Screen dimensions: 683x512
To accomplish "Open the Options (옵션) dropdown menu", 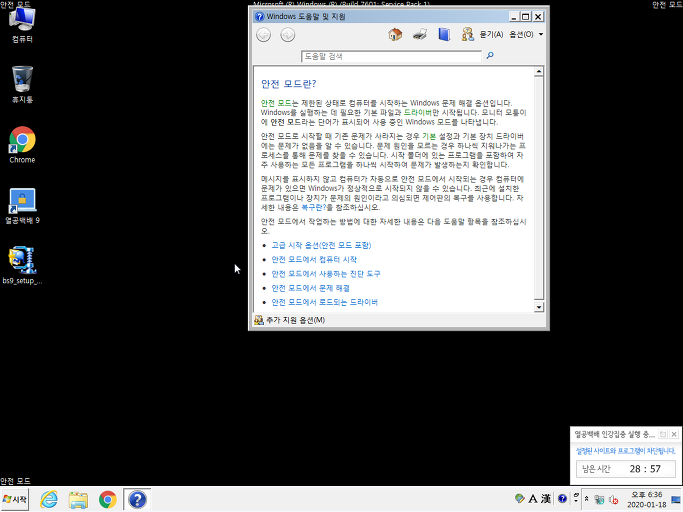I will [x=526, y=34].
